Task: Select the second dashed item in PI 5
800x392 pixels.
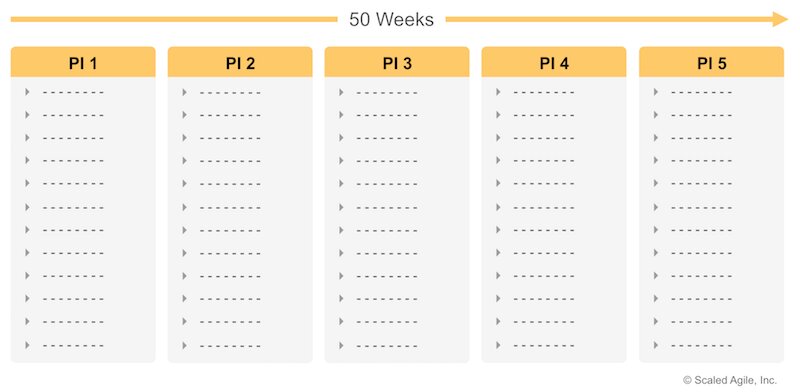Action: 702,115
